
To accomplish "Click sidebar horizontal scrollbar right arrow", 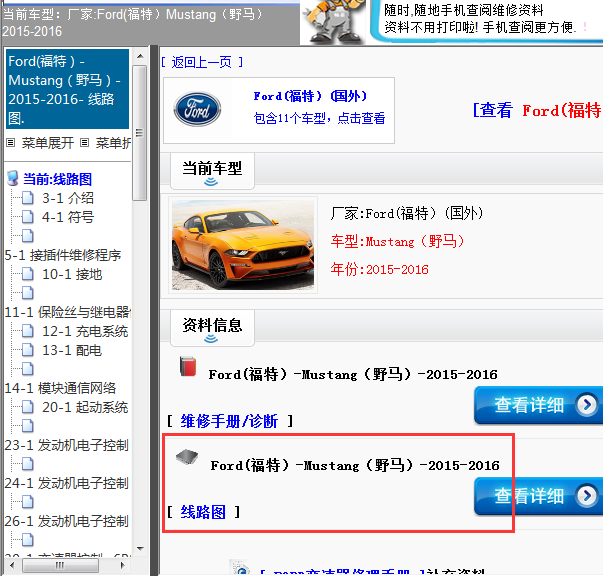I will 123,565.
